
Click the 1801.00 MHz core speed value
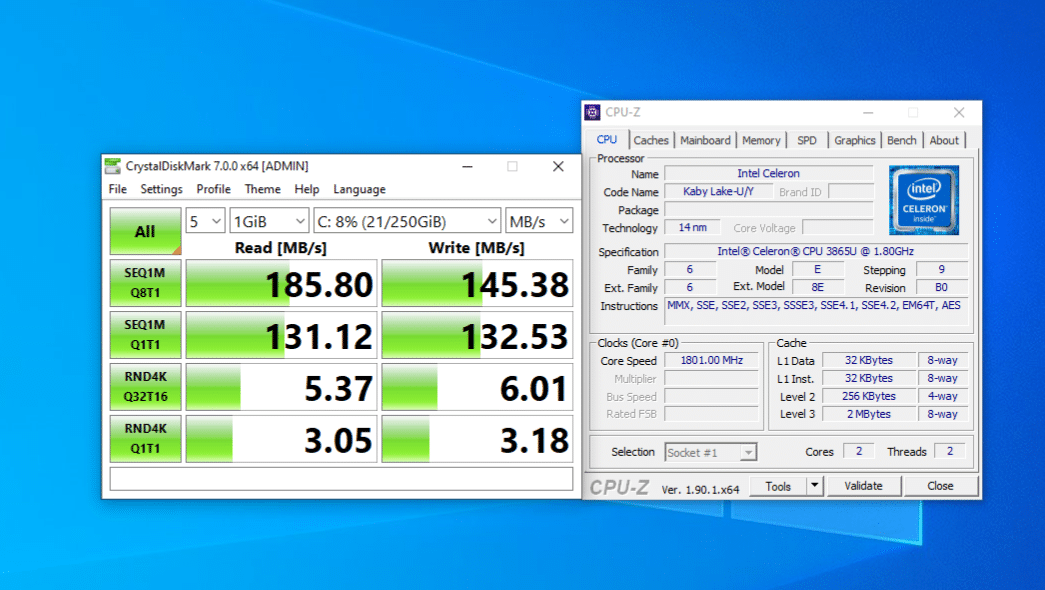click(x=712, y=360)
